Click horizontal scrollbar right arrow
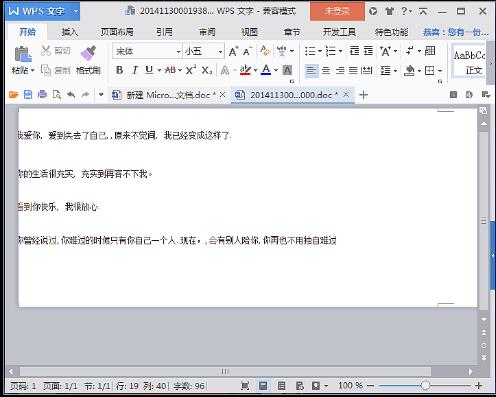Viewport: 496px width, 397px height. [x=470, y=371]
